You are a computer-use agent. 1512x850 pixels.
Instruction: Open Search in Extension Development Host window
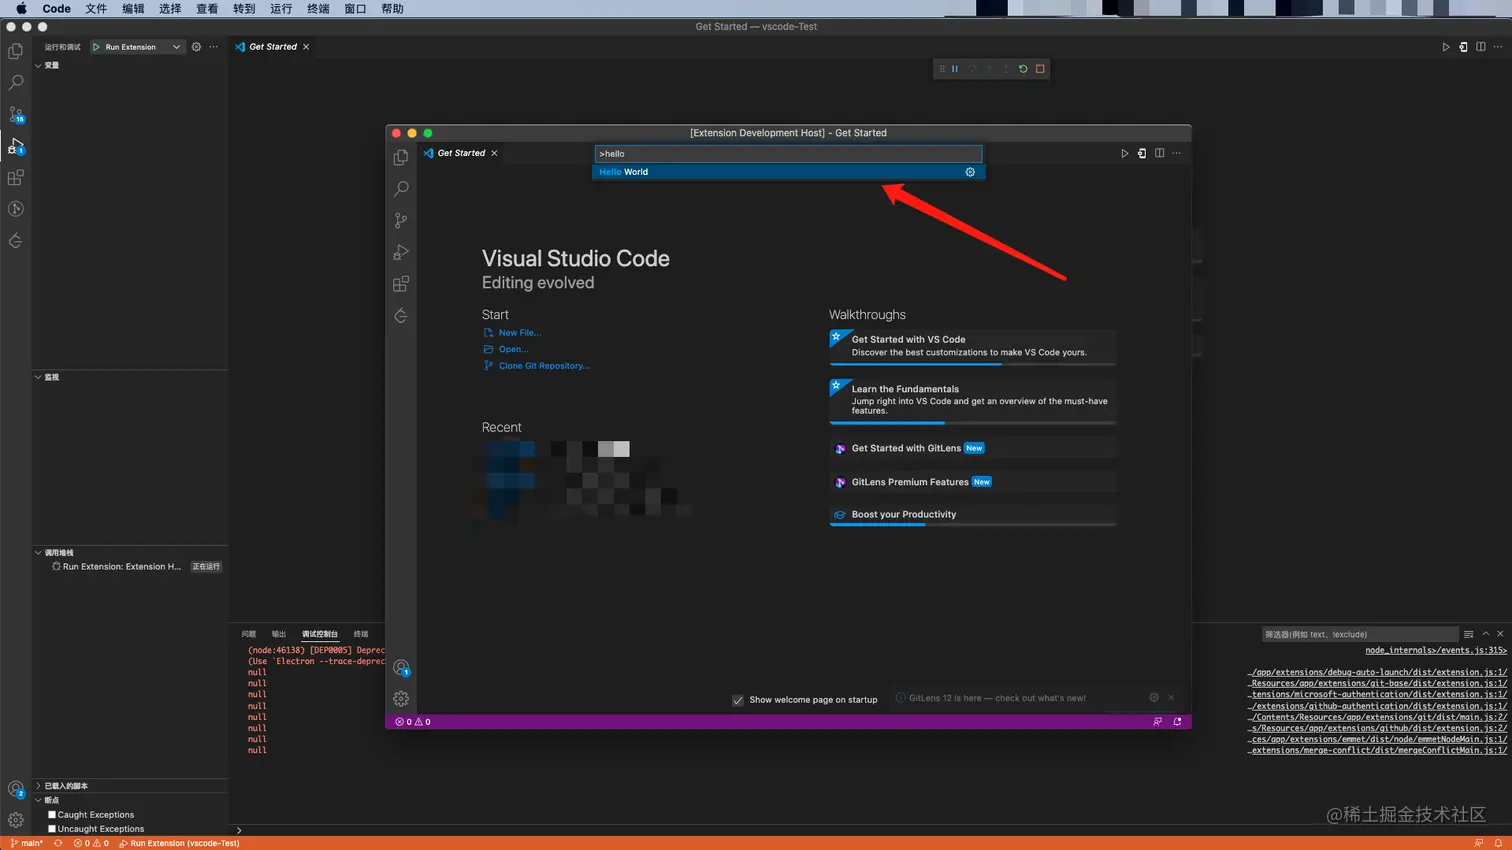401,189
